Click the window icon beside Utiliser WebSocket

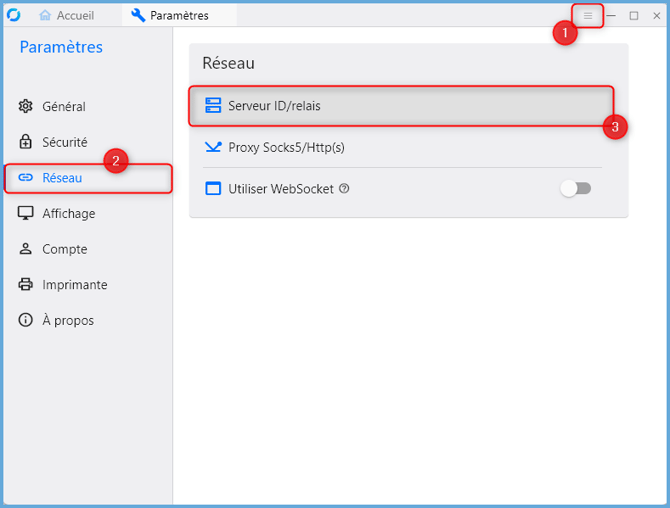(213, 188)
